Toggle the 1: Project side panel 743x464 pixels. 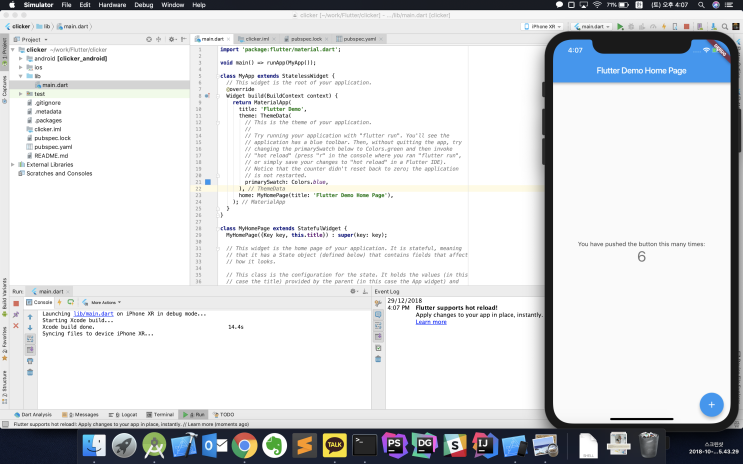tap(4, 47)
